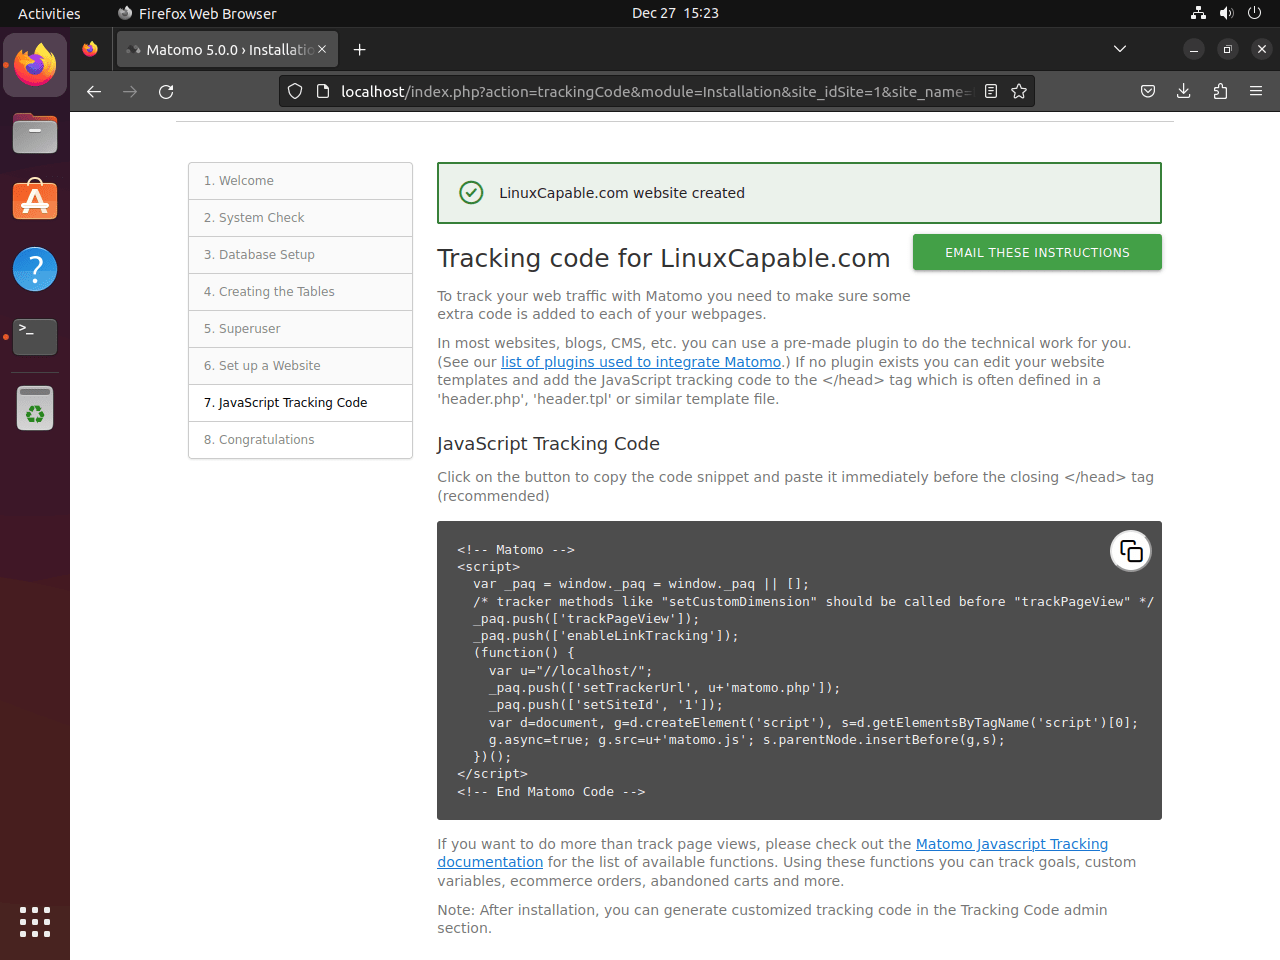Go back to the previous page

click(x=94, y=91)
